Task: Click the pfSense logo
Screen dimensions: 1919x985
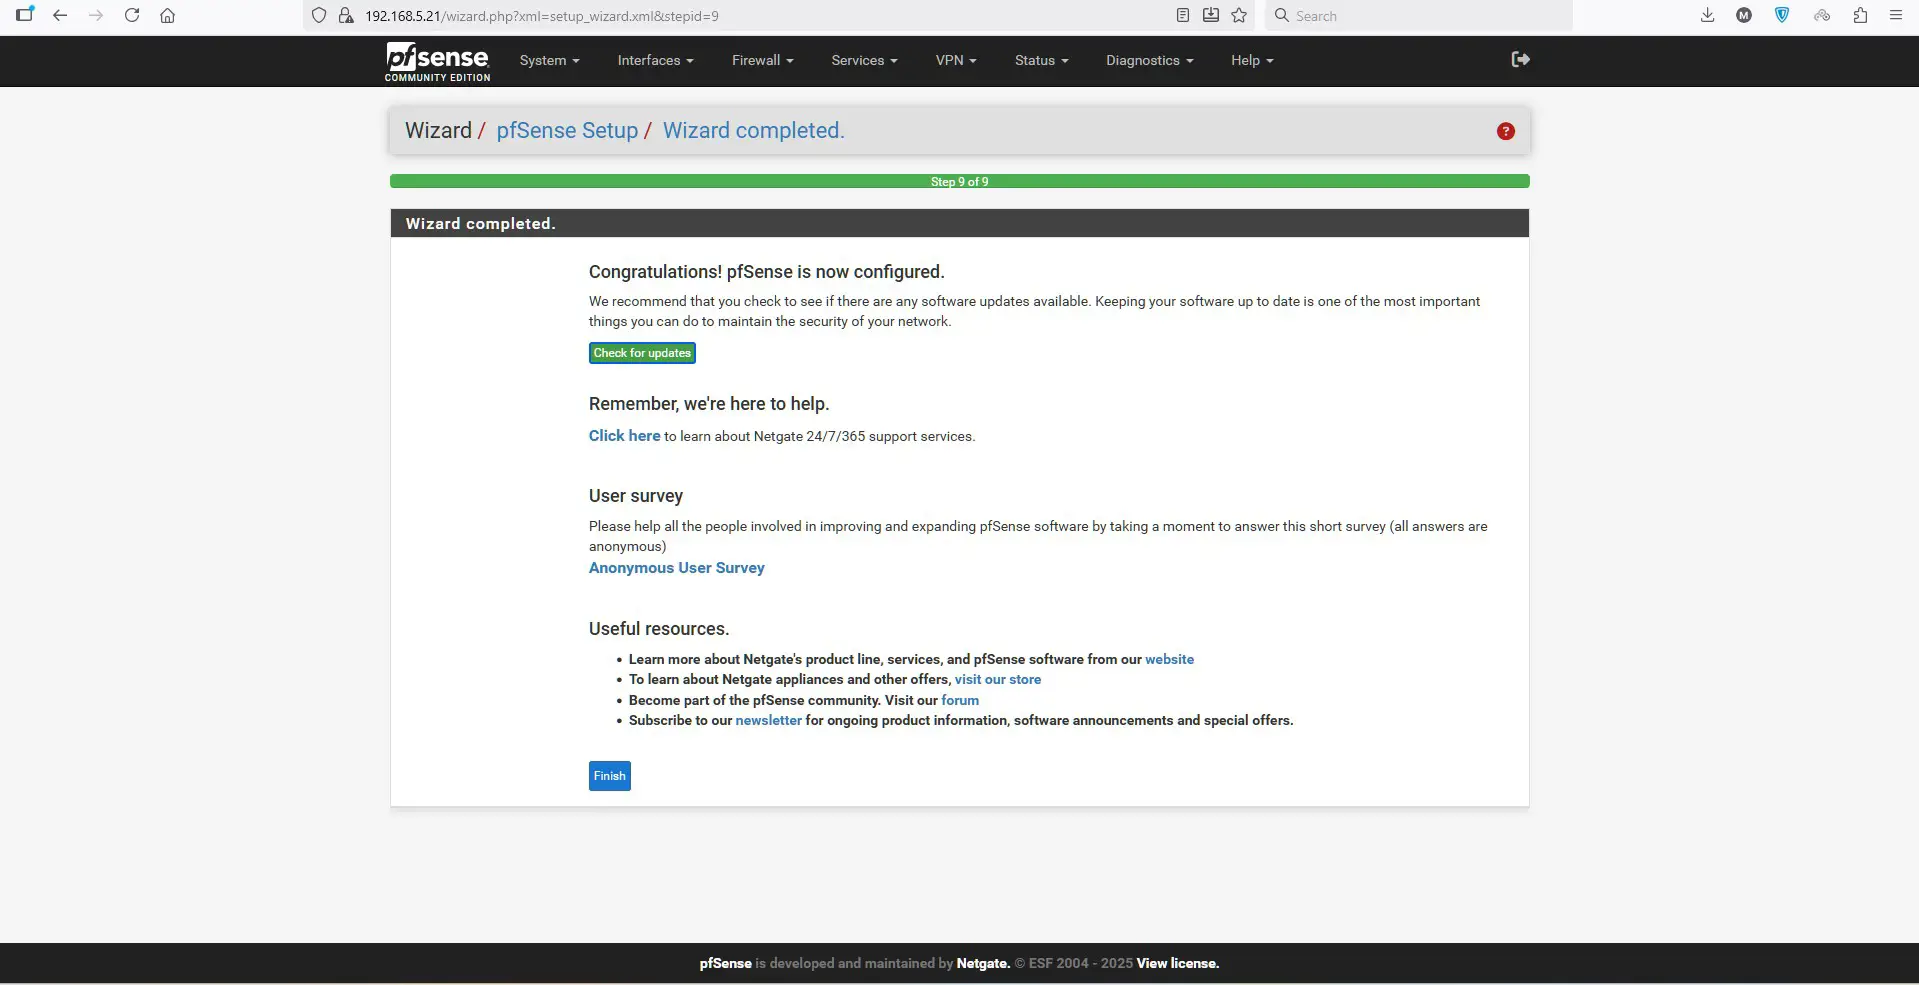Action: click(437, 61)
